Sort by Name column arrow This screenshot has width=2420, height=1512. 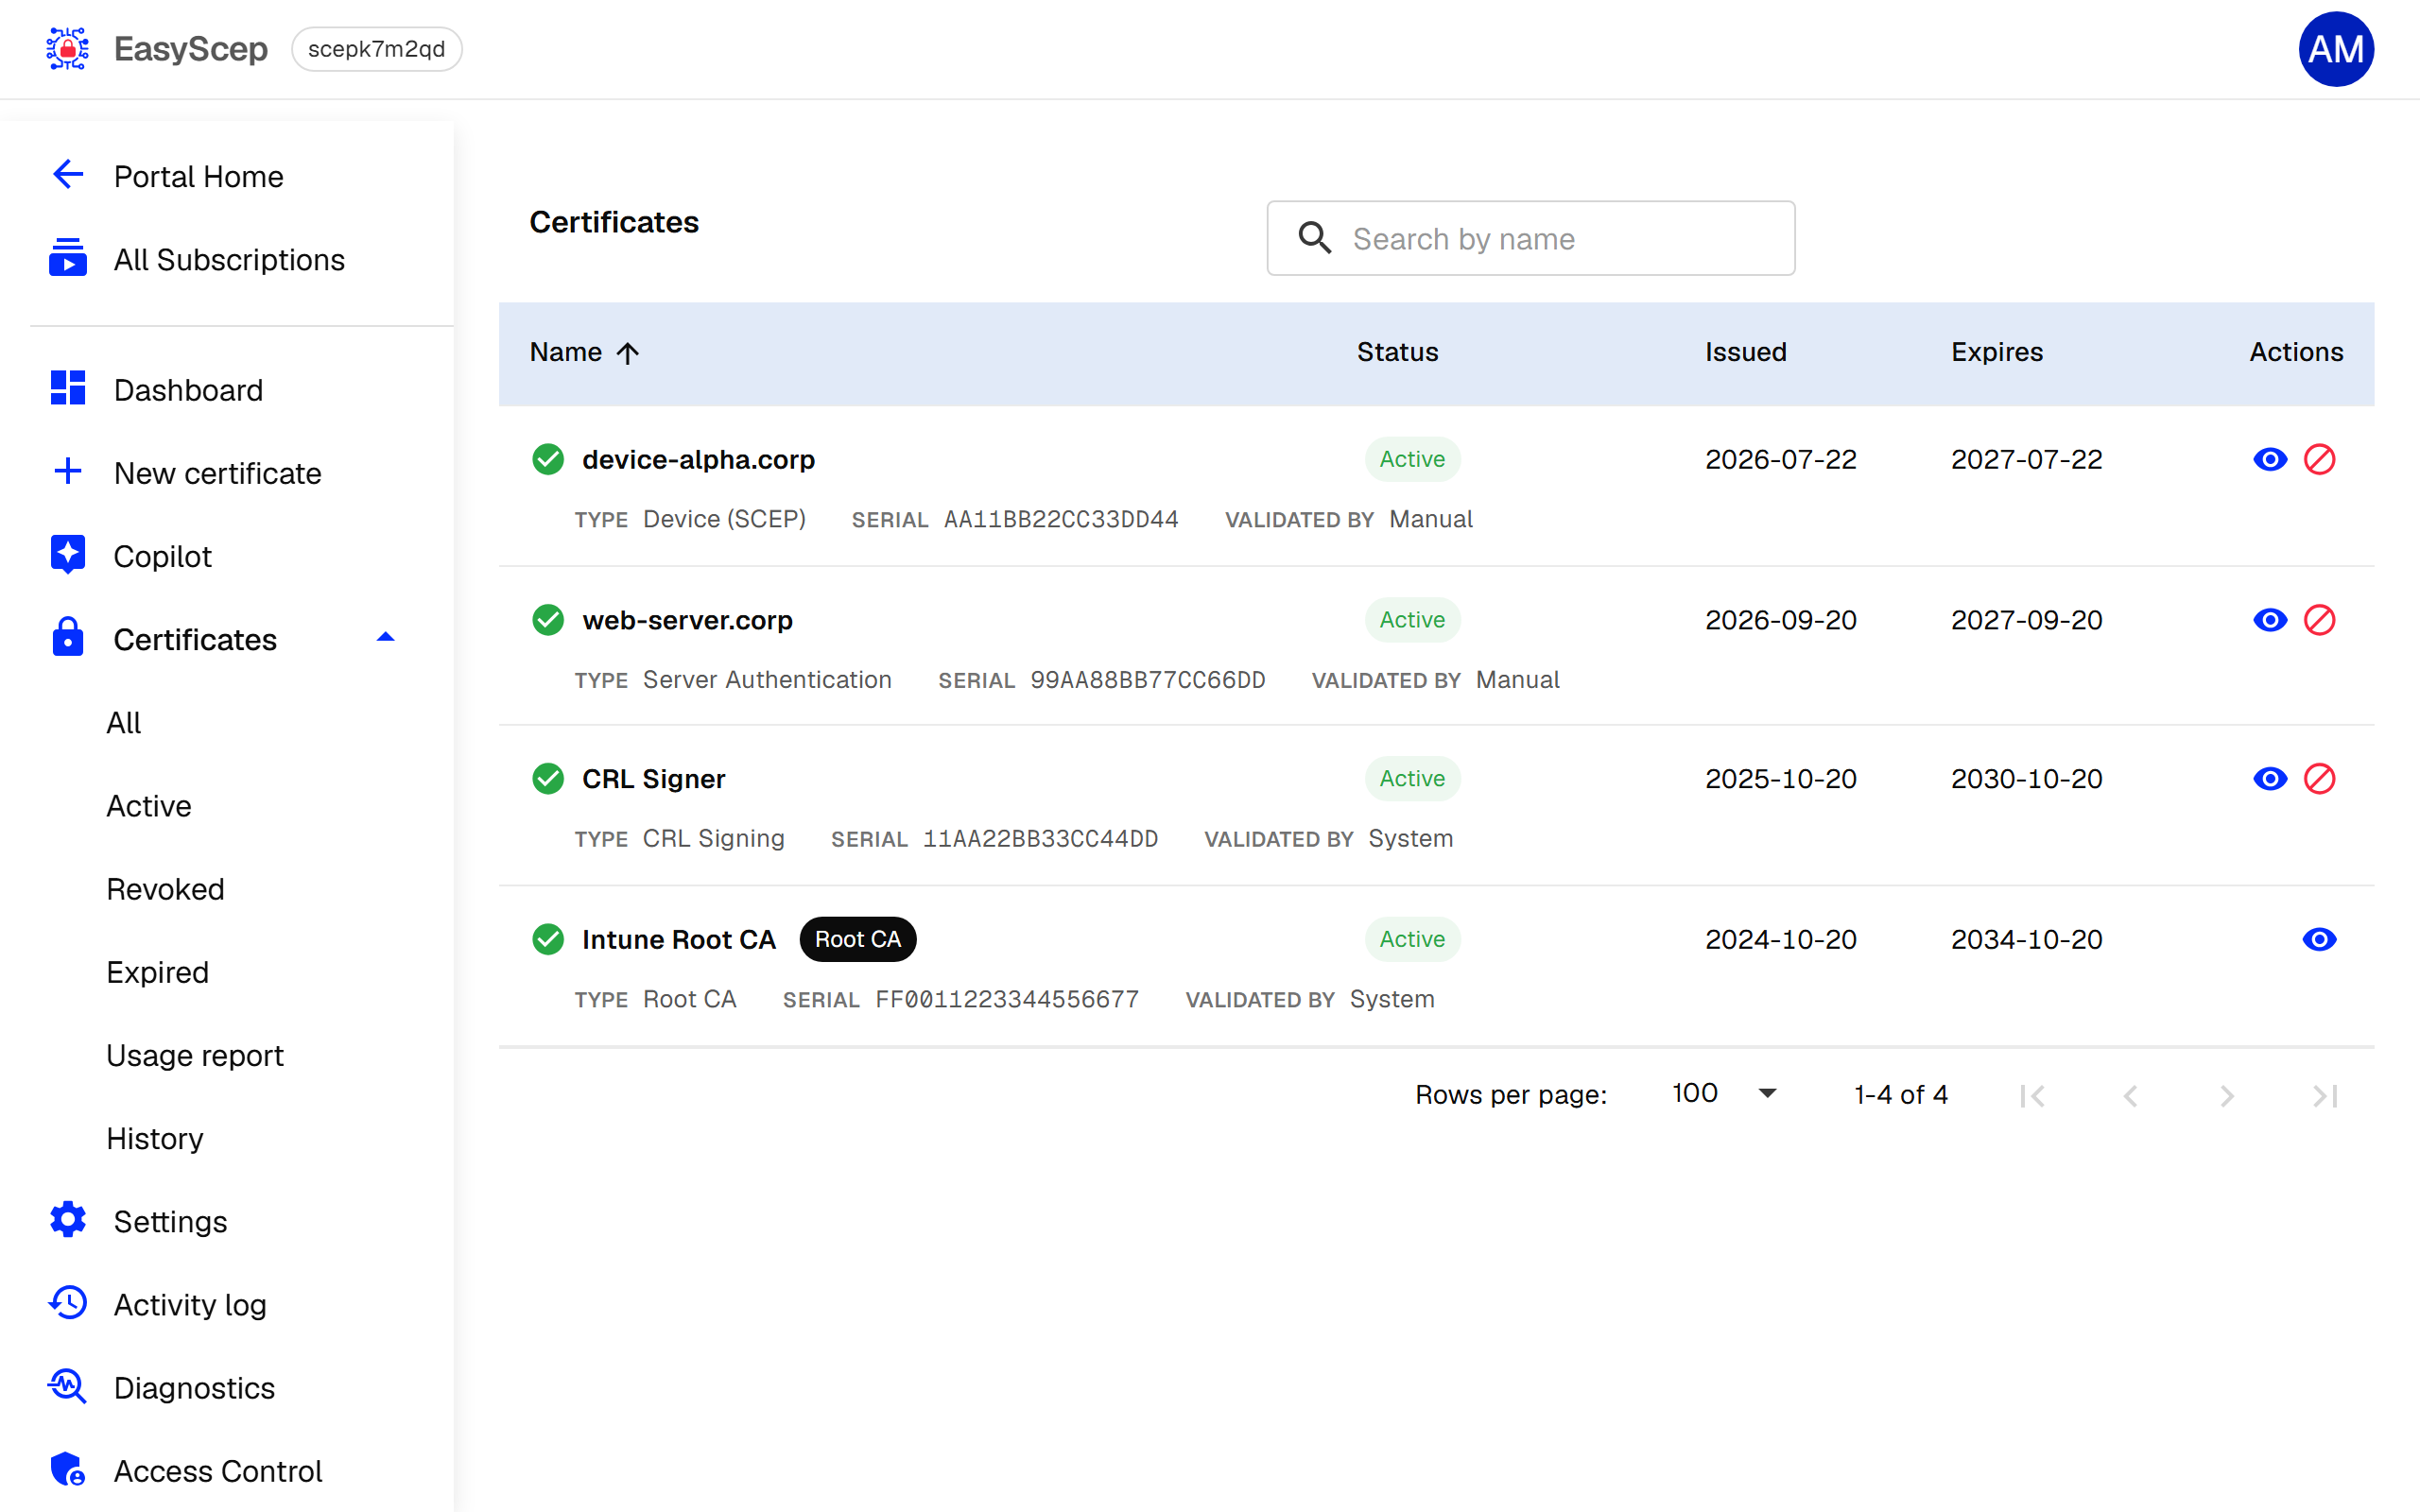pos(627,353)
